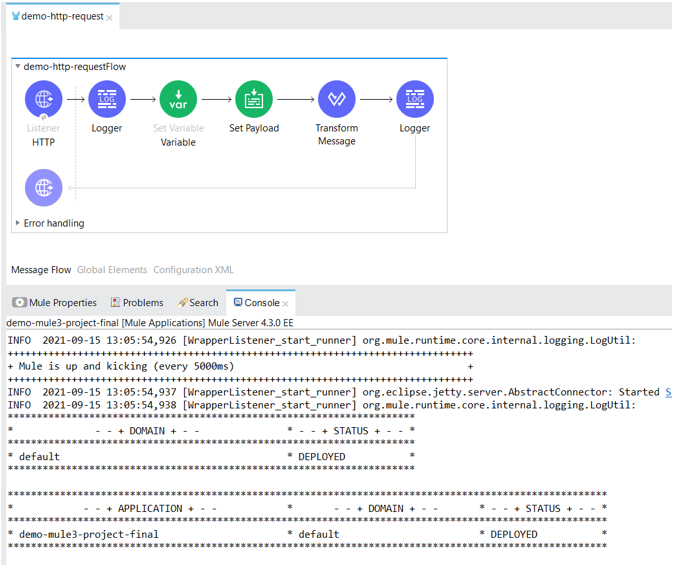Select the Set Payload component icon
Image resolution: width=690 pixels, height=568 pixels.
pos(254,99)
